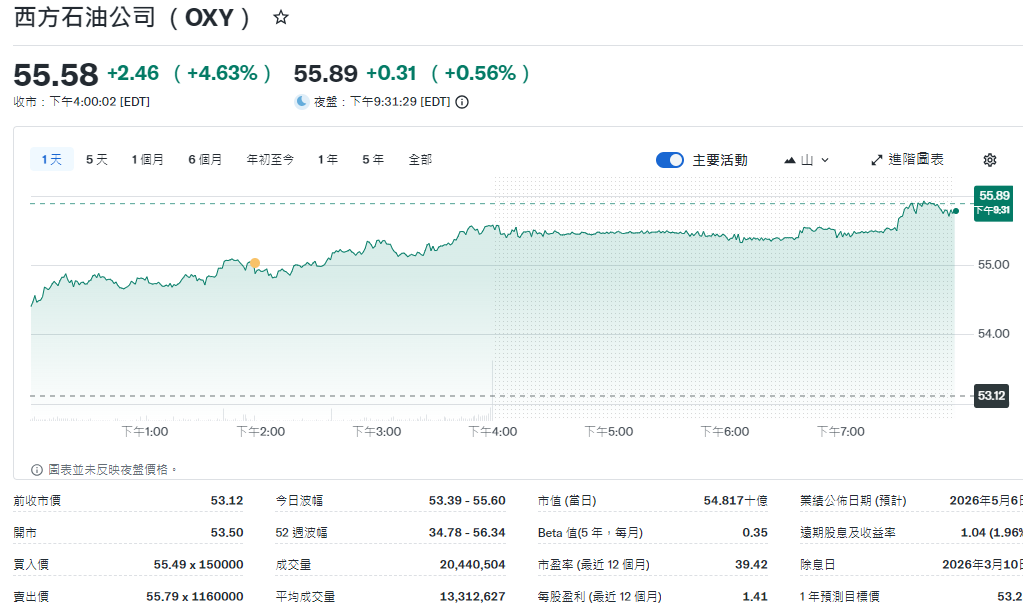Select the 5年 chart range
1023x610 pixels.
[373, 160]
